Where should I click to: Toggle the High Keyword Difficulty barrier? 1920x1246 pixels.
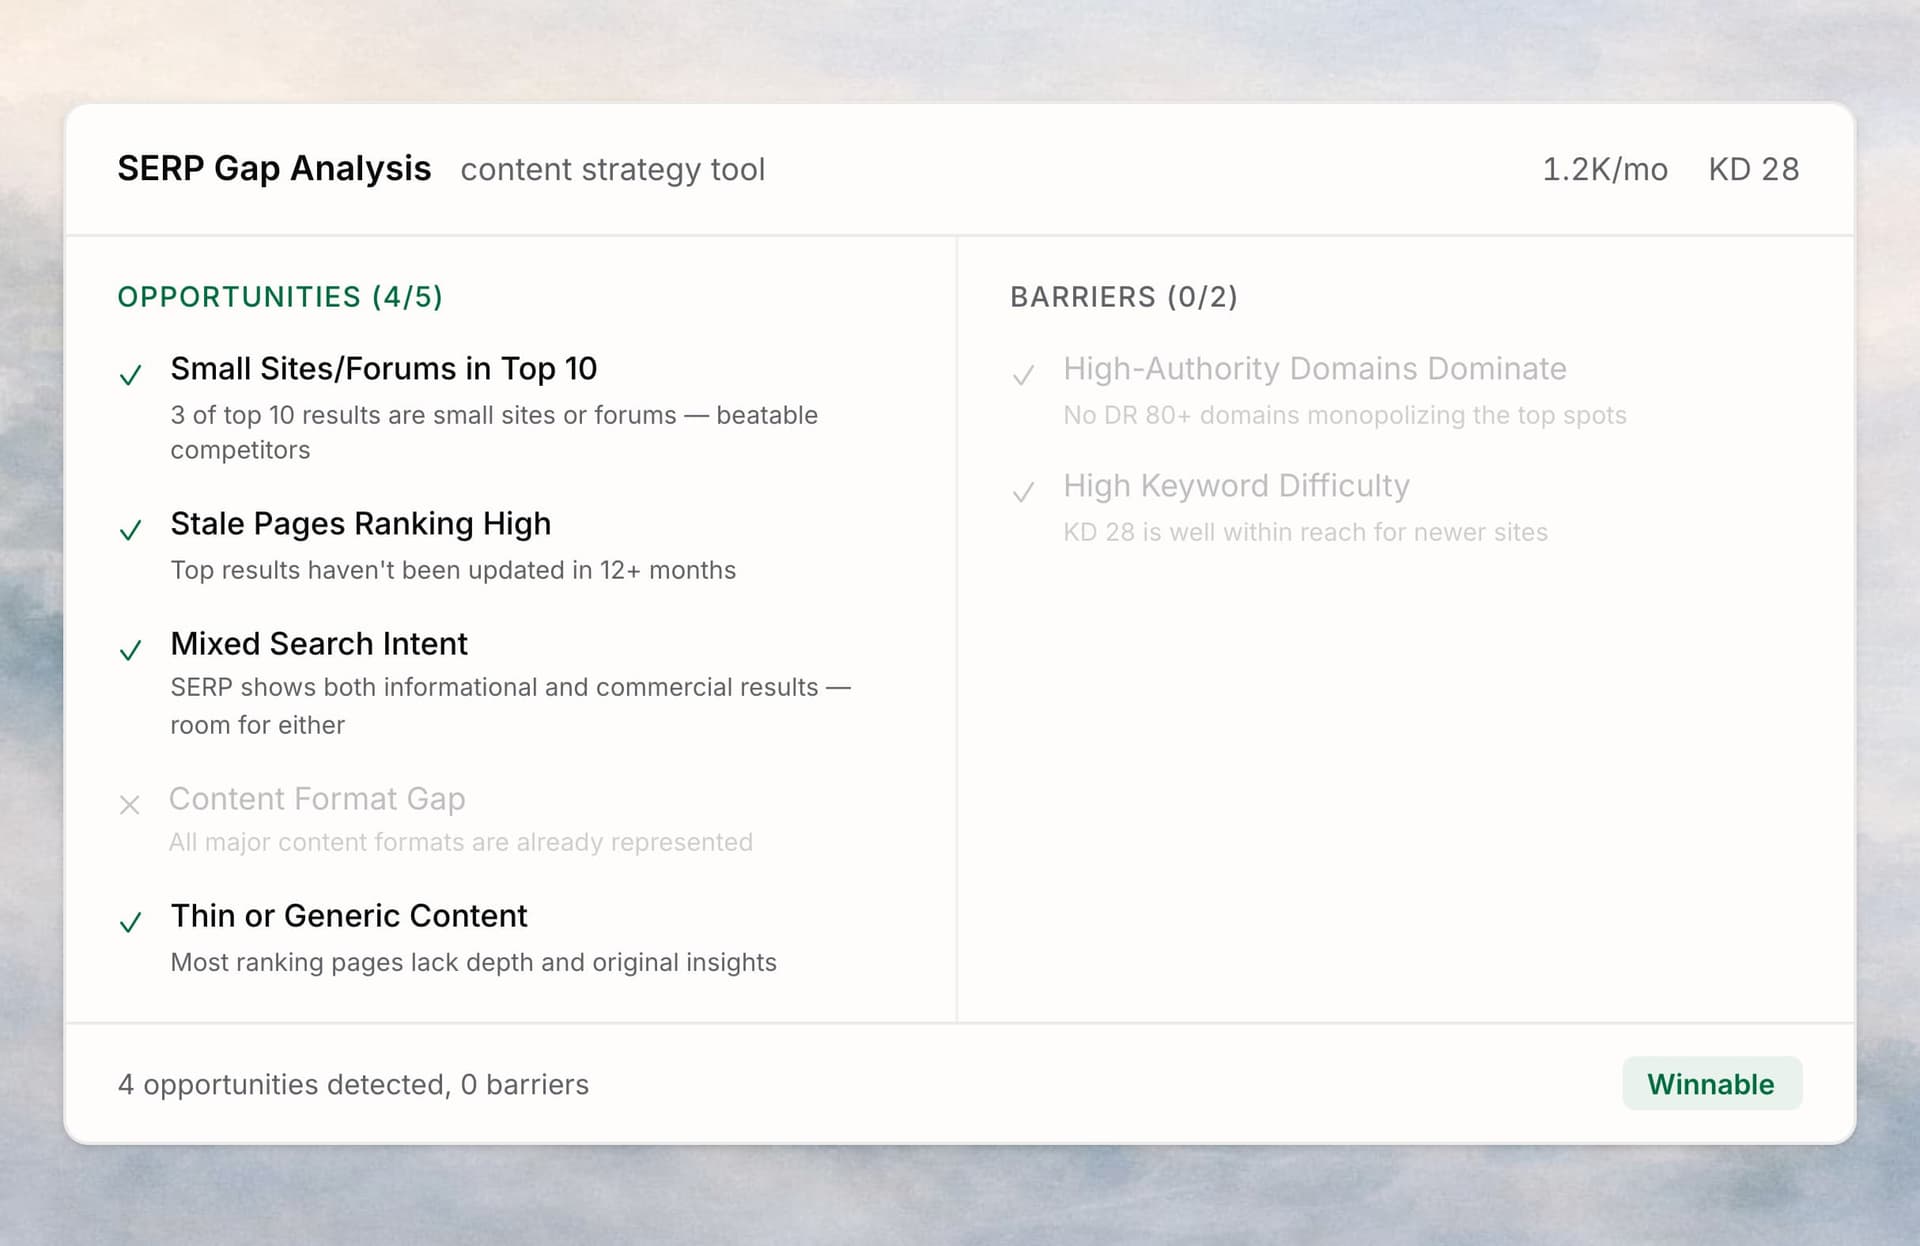tap(1237, 485)
